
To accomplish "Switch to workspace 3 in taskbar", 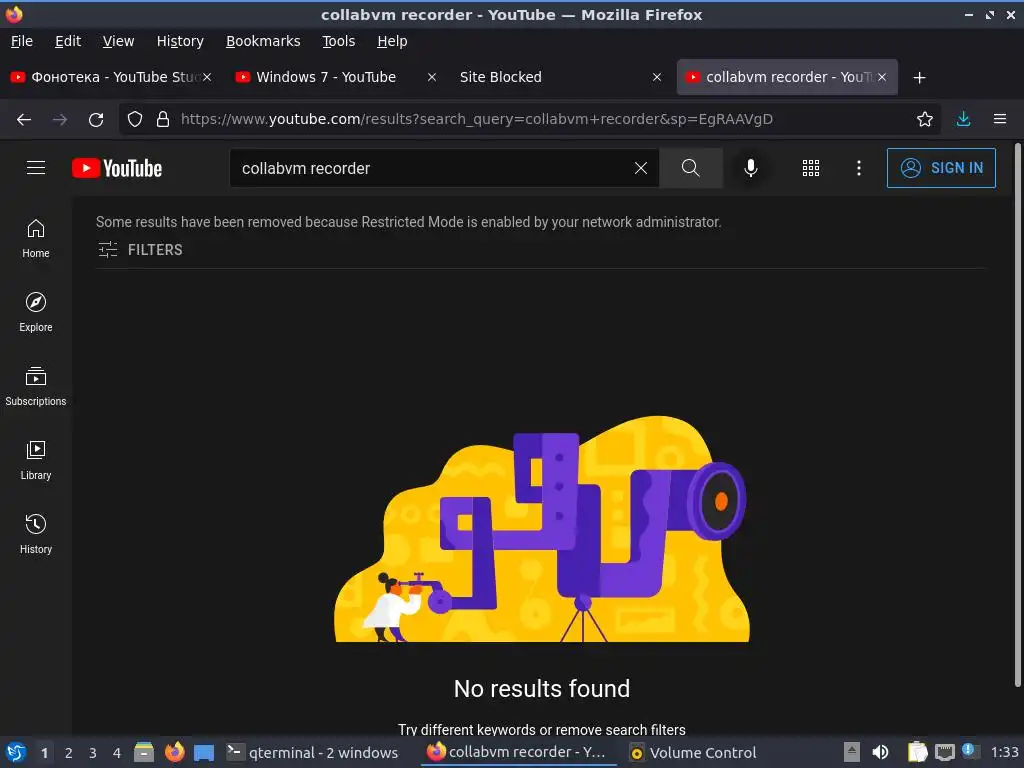I will click(x=93, y=753).
